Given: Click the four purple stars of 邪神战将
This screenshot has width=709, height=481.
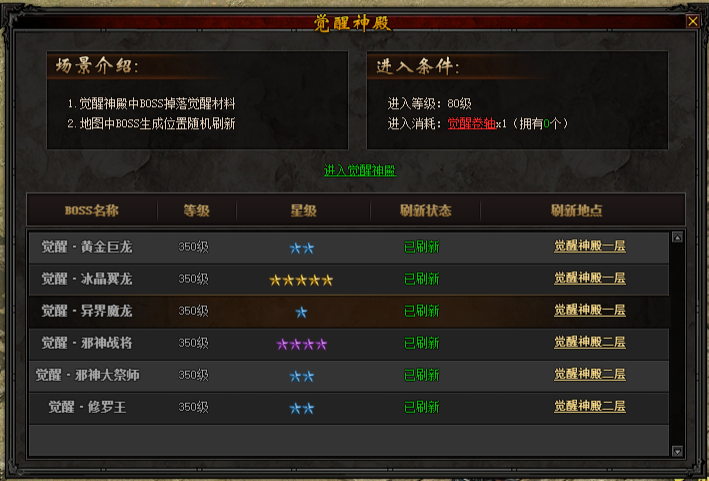Looking at the screenshot, I should [x=301, y=345].
